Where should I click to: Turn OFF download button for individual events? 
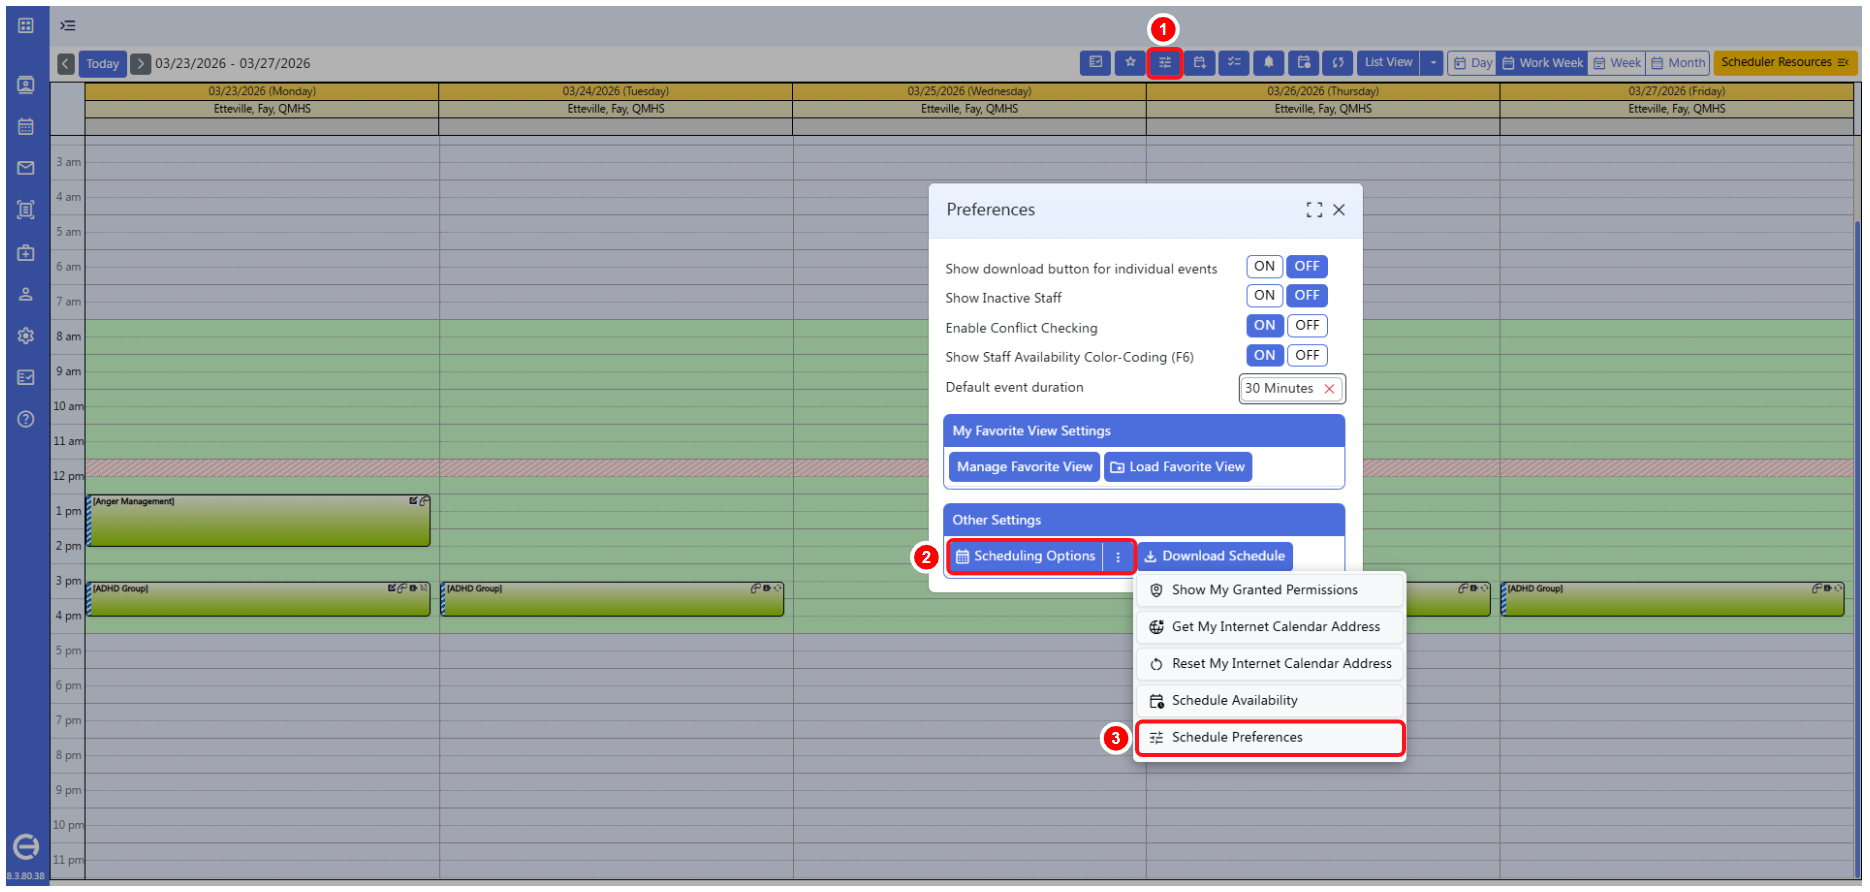(1307, 267)
